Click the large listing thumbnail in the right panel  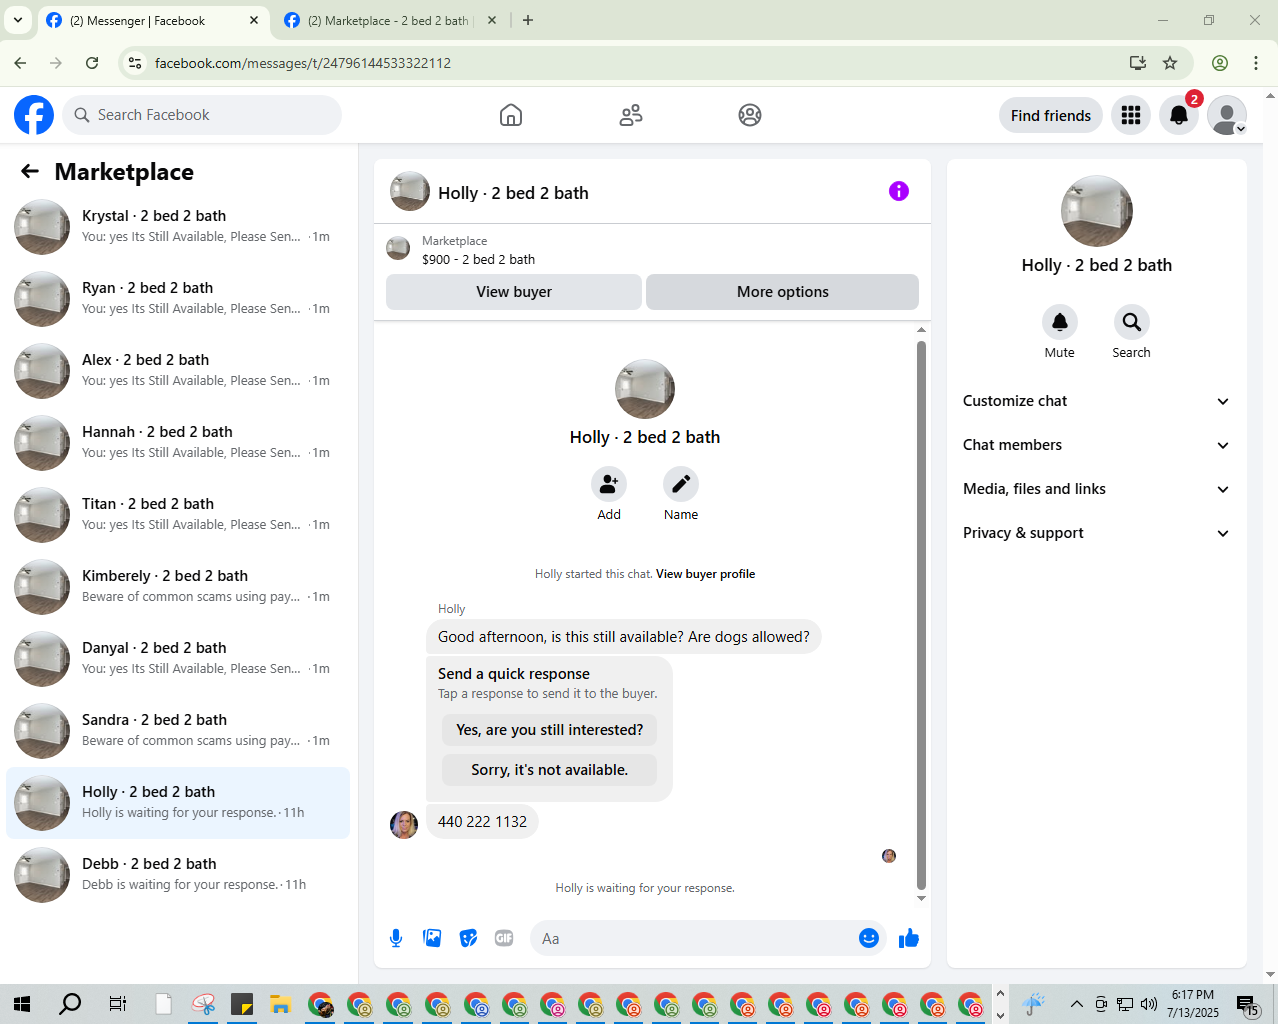coord(1097,211)
